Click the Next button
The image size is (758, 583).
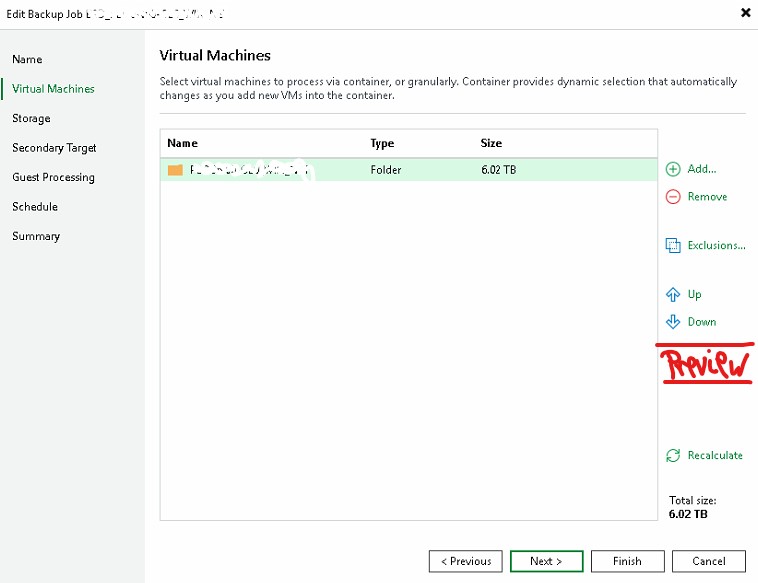pyautogui.click(x=546, y=561)
